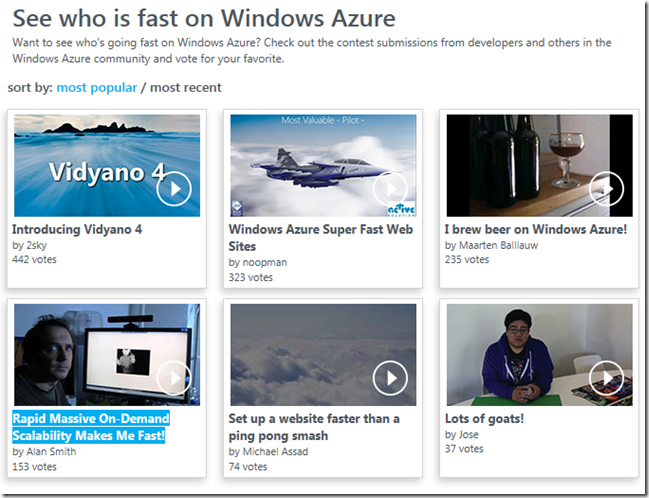Open I brew beer on Windows Azure title
This screenshot has width=649, height=498.
pyautogui.click(x=536, y=229)
